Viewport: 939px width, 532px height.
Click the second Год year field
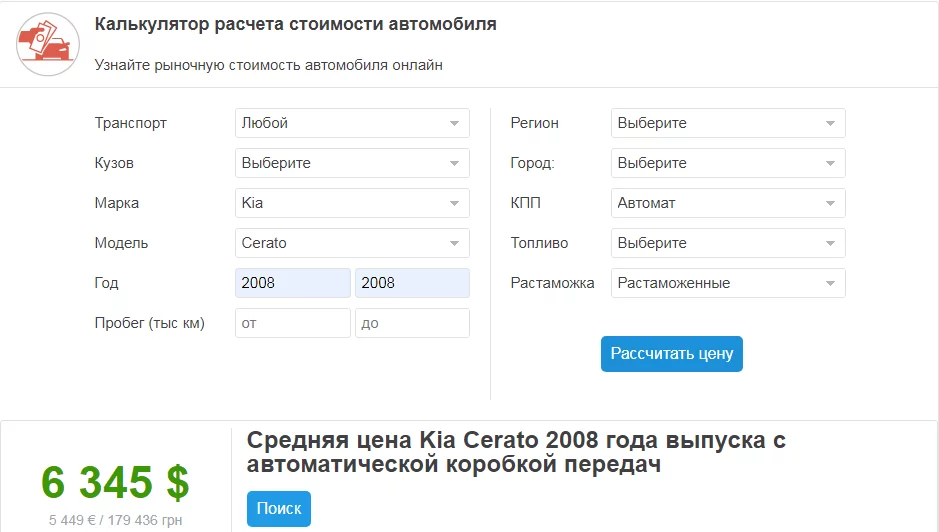(412, 283)
